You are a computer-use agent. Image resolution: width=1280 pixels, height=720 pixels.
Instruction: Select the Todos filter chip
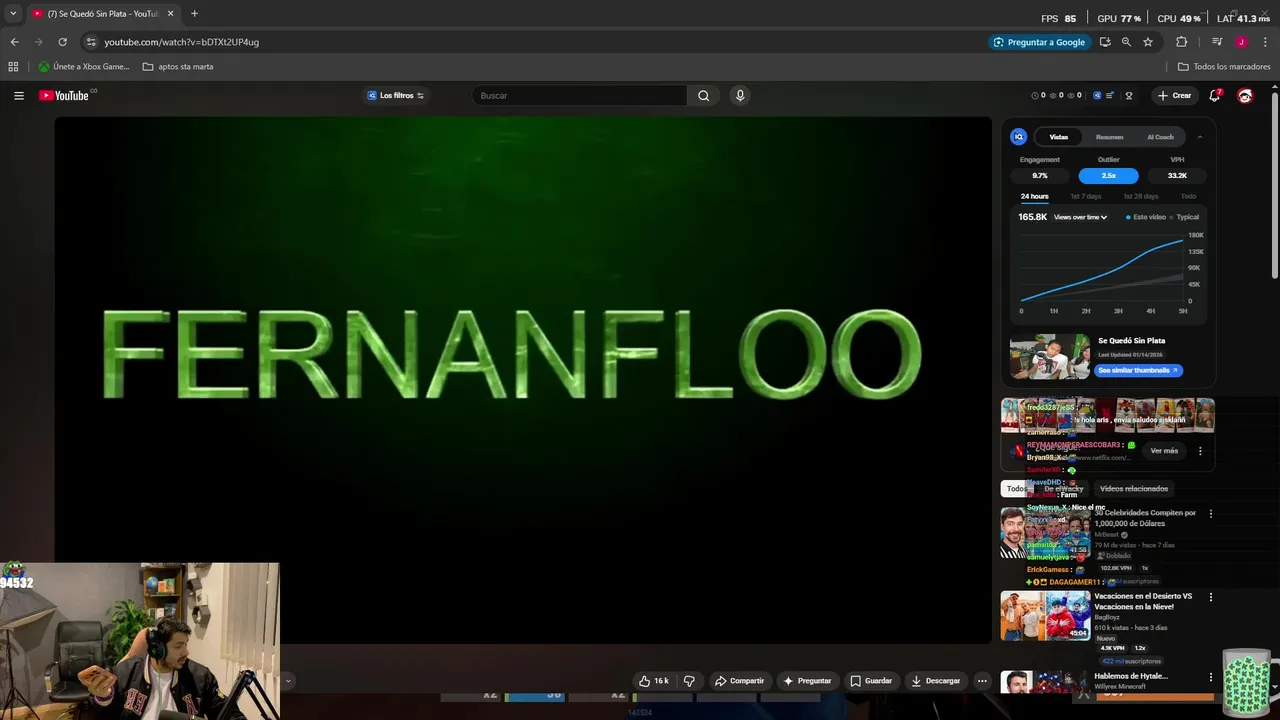tap(1016, 489)
